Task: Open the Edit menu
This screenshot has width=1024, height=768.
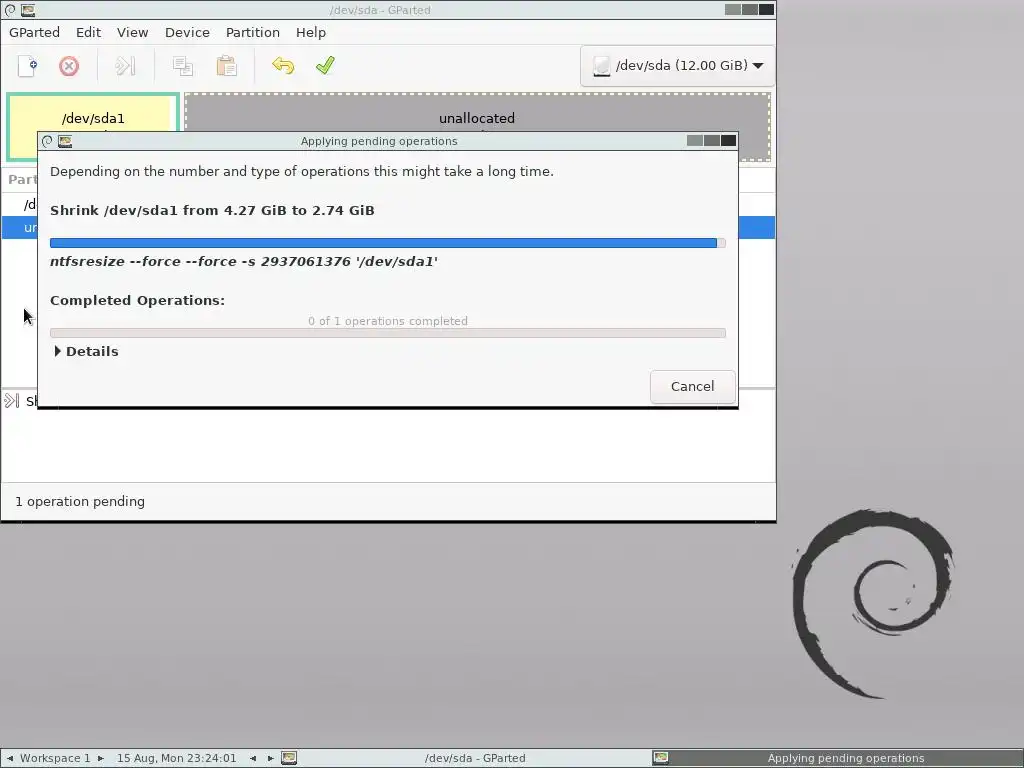Action: coord(88,32)
